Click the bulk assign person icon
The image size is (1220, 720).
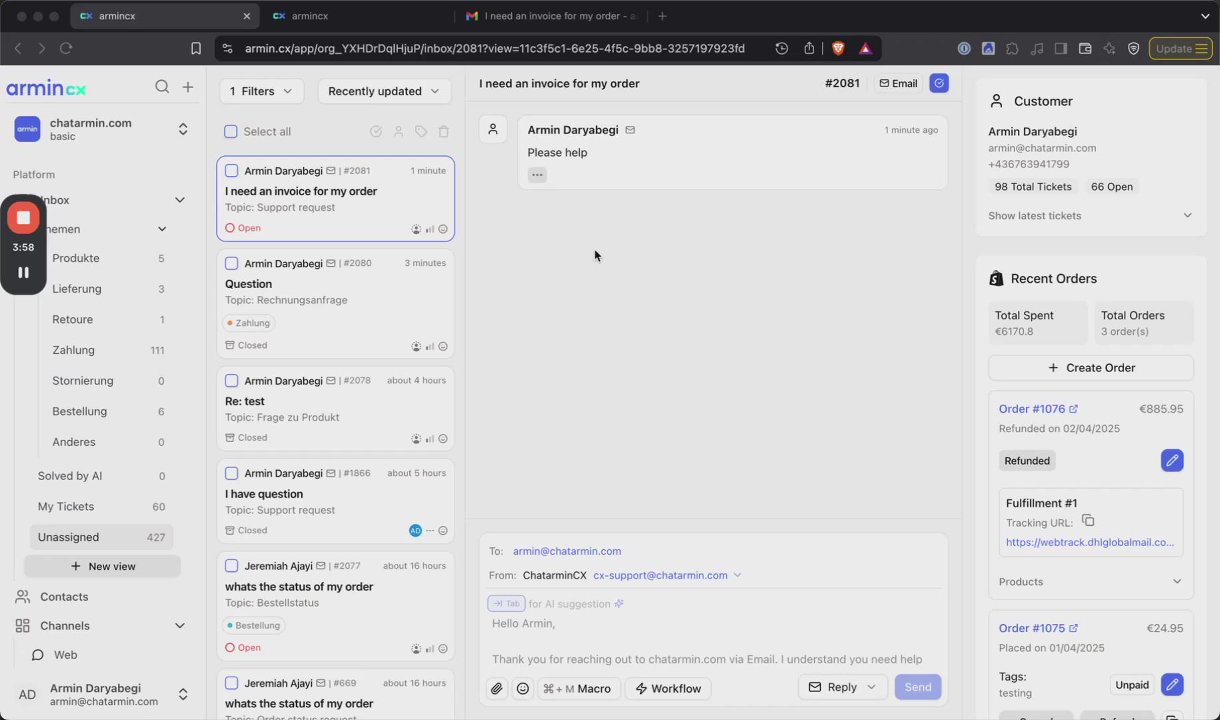pos(398,131)
